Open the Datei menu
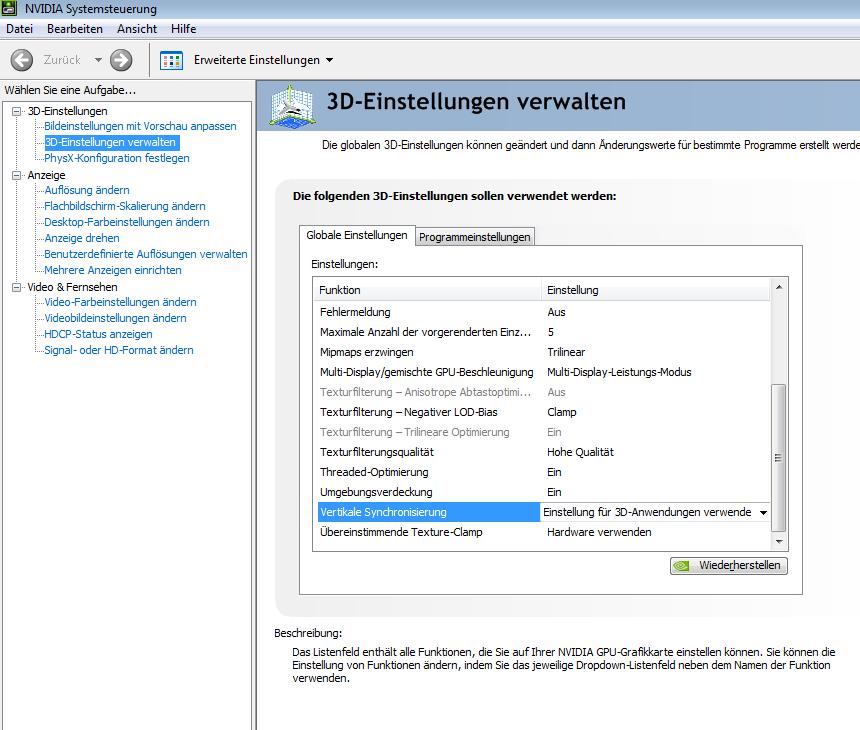 point(19,29)
